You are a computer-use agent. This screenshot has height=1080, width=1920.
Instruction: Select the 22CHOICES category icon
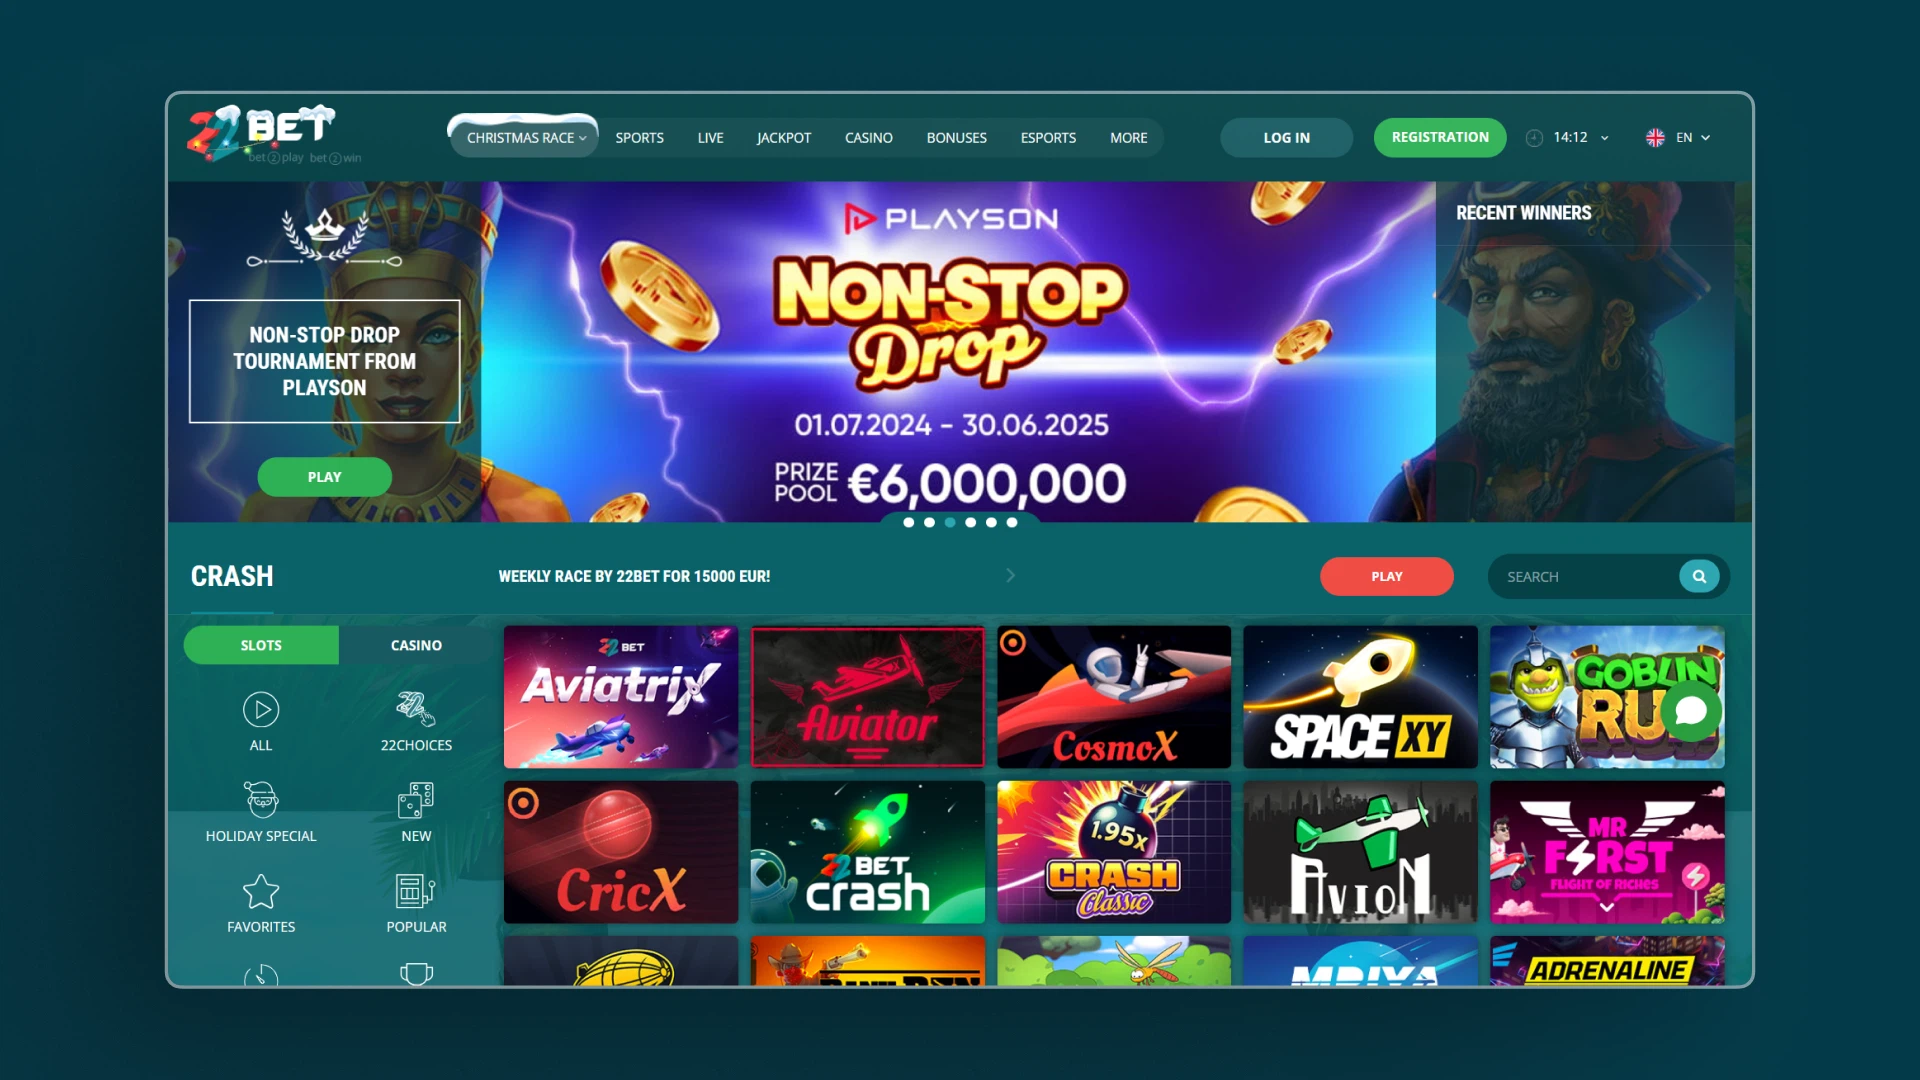coord(416,709)
